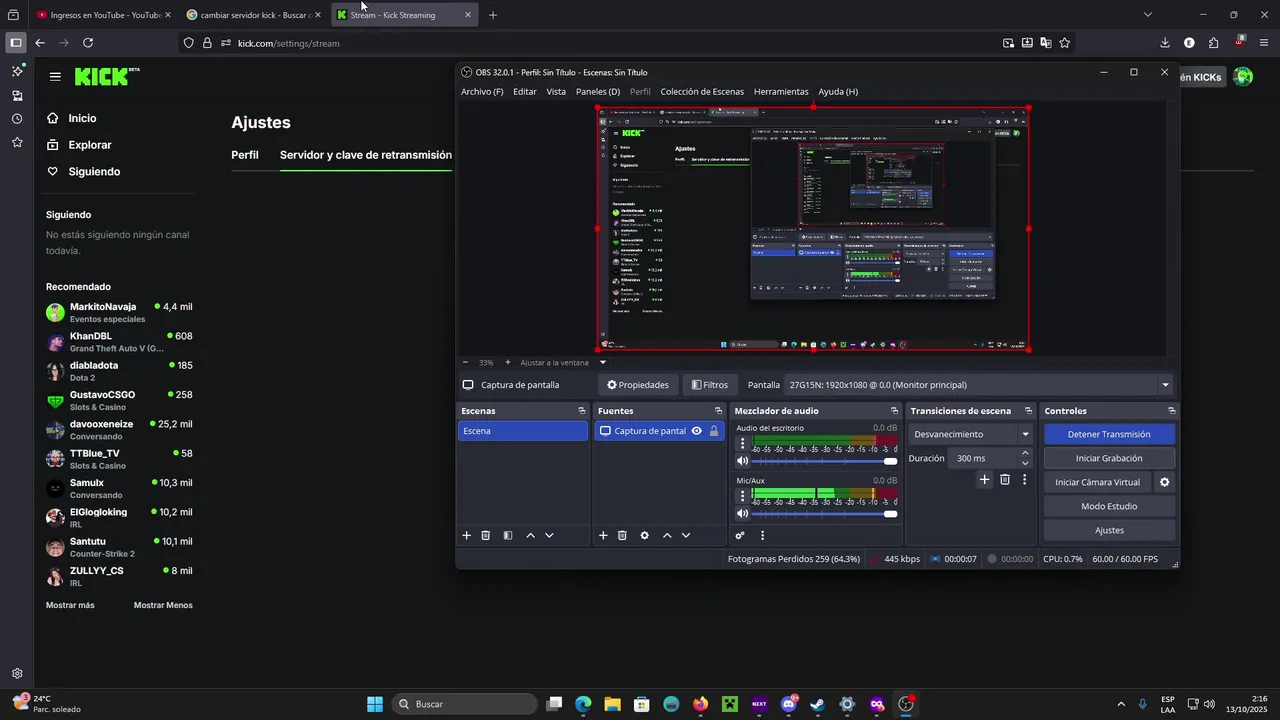Move scene down in Escenas panel
Viewport: 1280px width, 720px height.
coord(549,536)
